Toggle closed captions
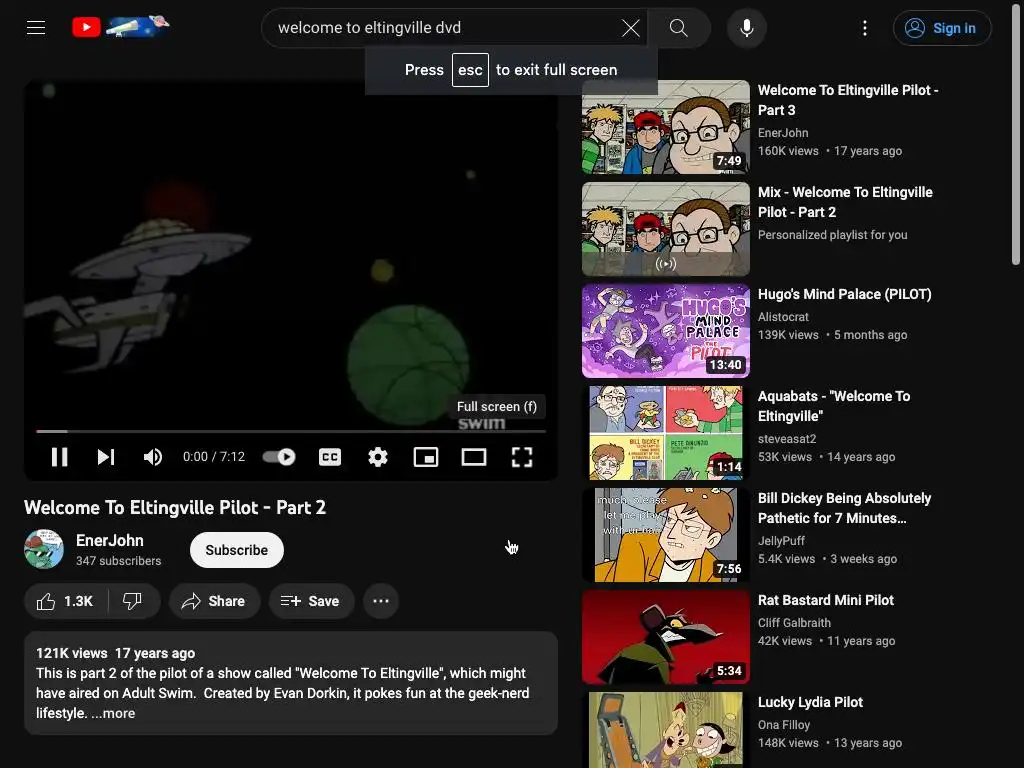 330,456
